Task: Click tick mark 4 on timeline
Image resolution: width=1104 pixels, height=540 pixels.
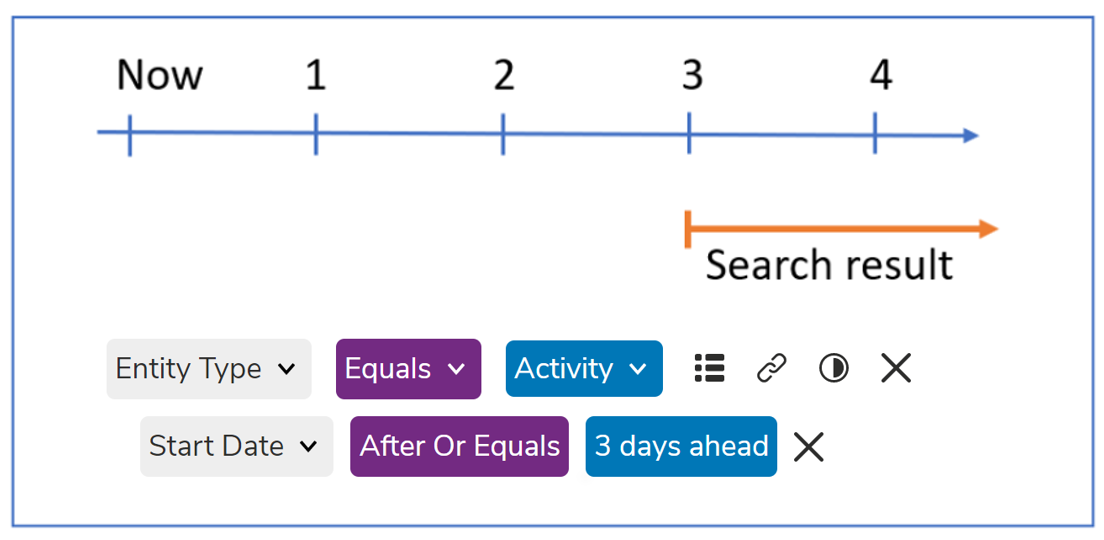Action: pos(875,133)
